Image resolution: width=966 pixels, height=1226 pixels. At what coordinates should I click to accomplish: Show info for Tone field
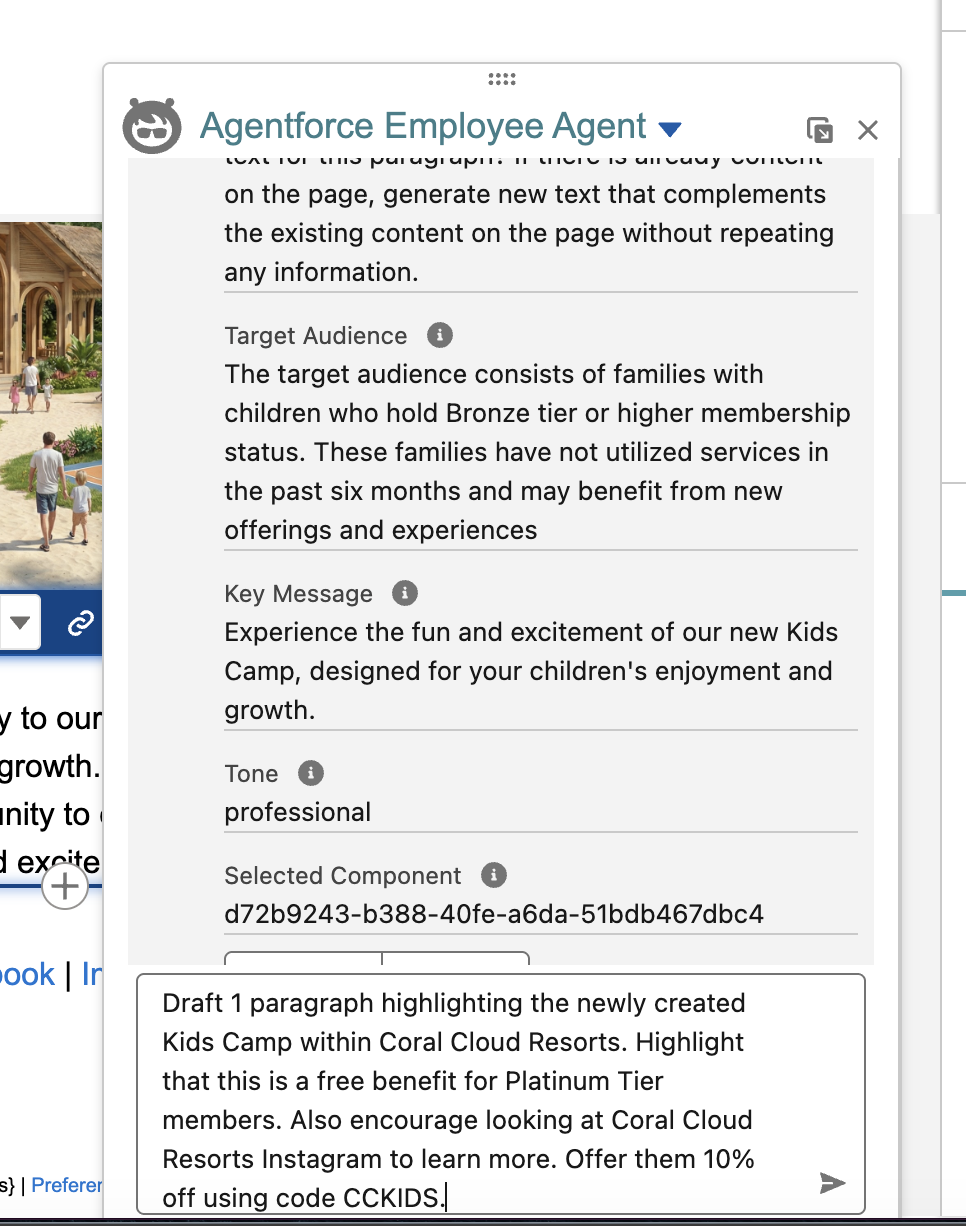click(x=311, y=773)
